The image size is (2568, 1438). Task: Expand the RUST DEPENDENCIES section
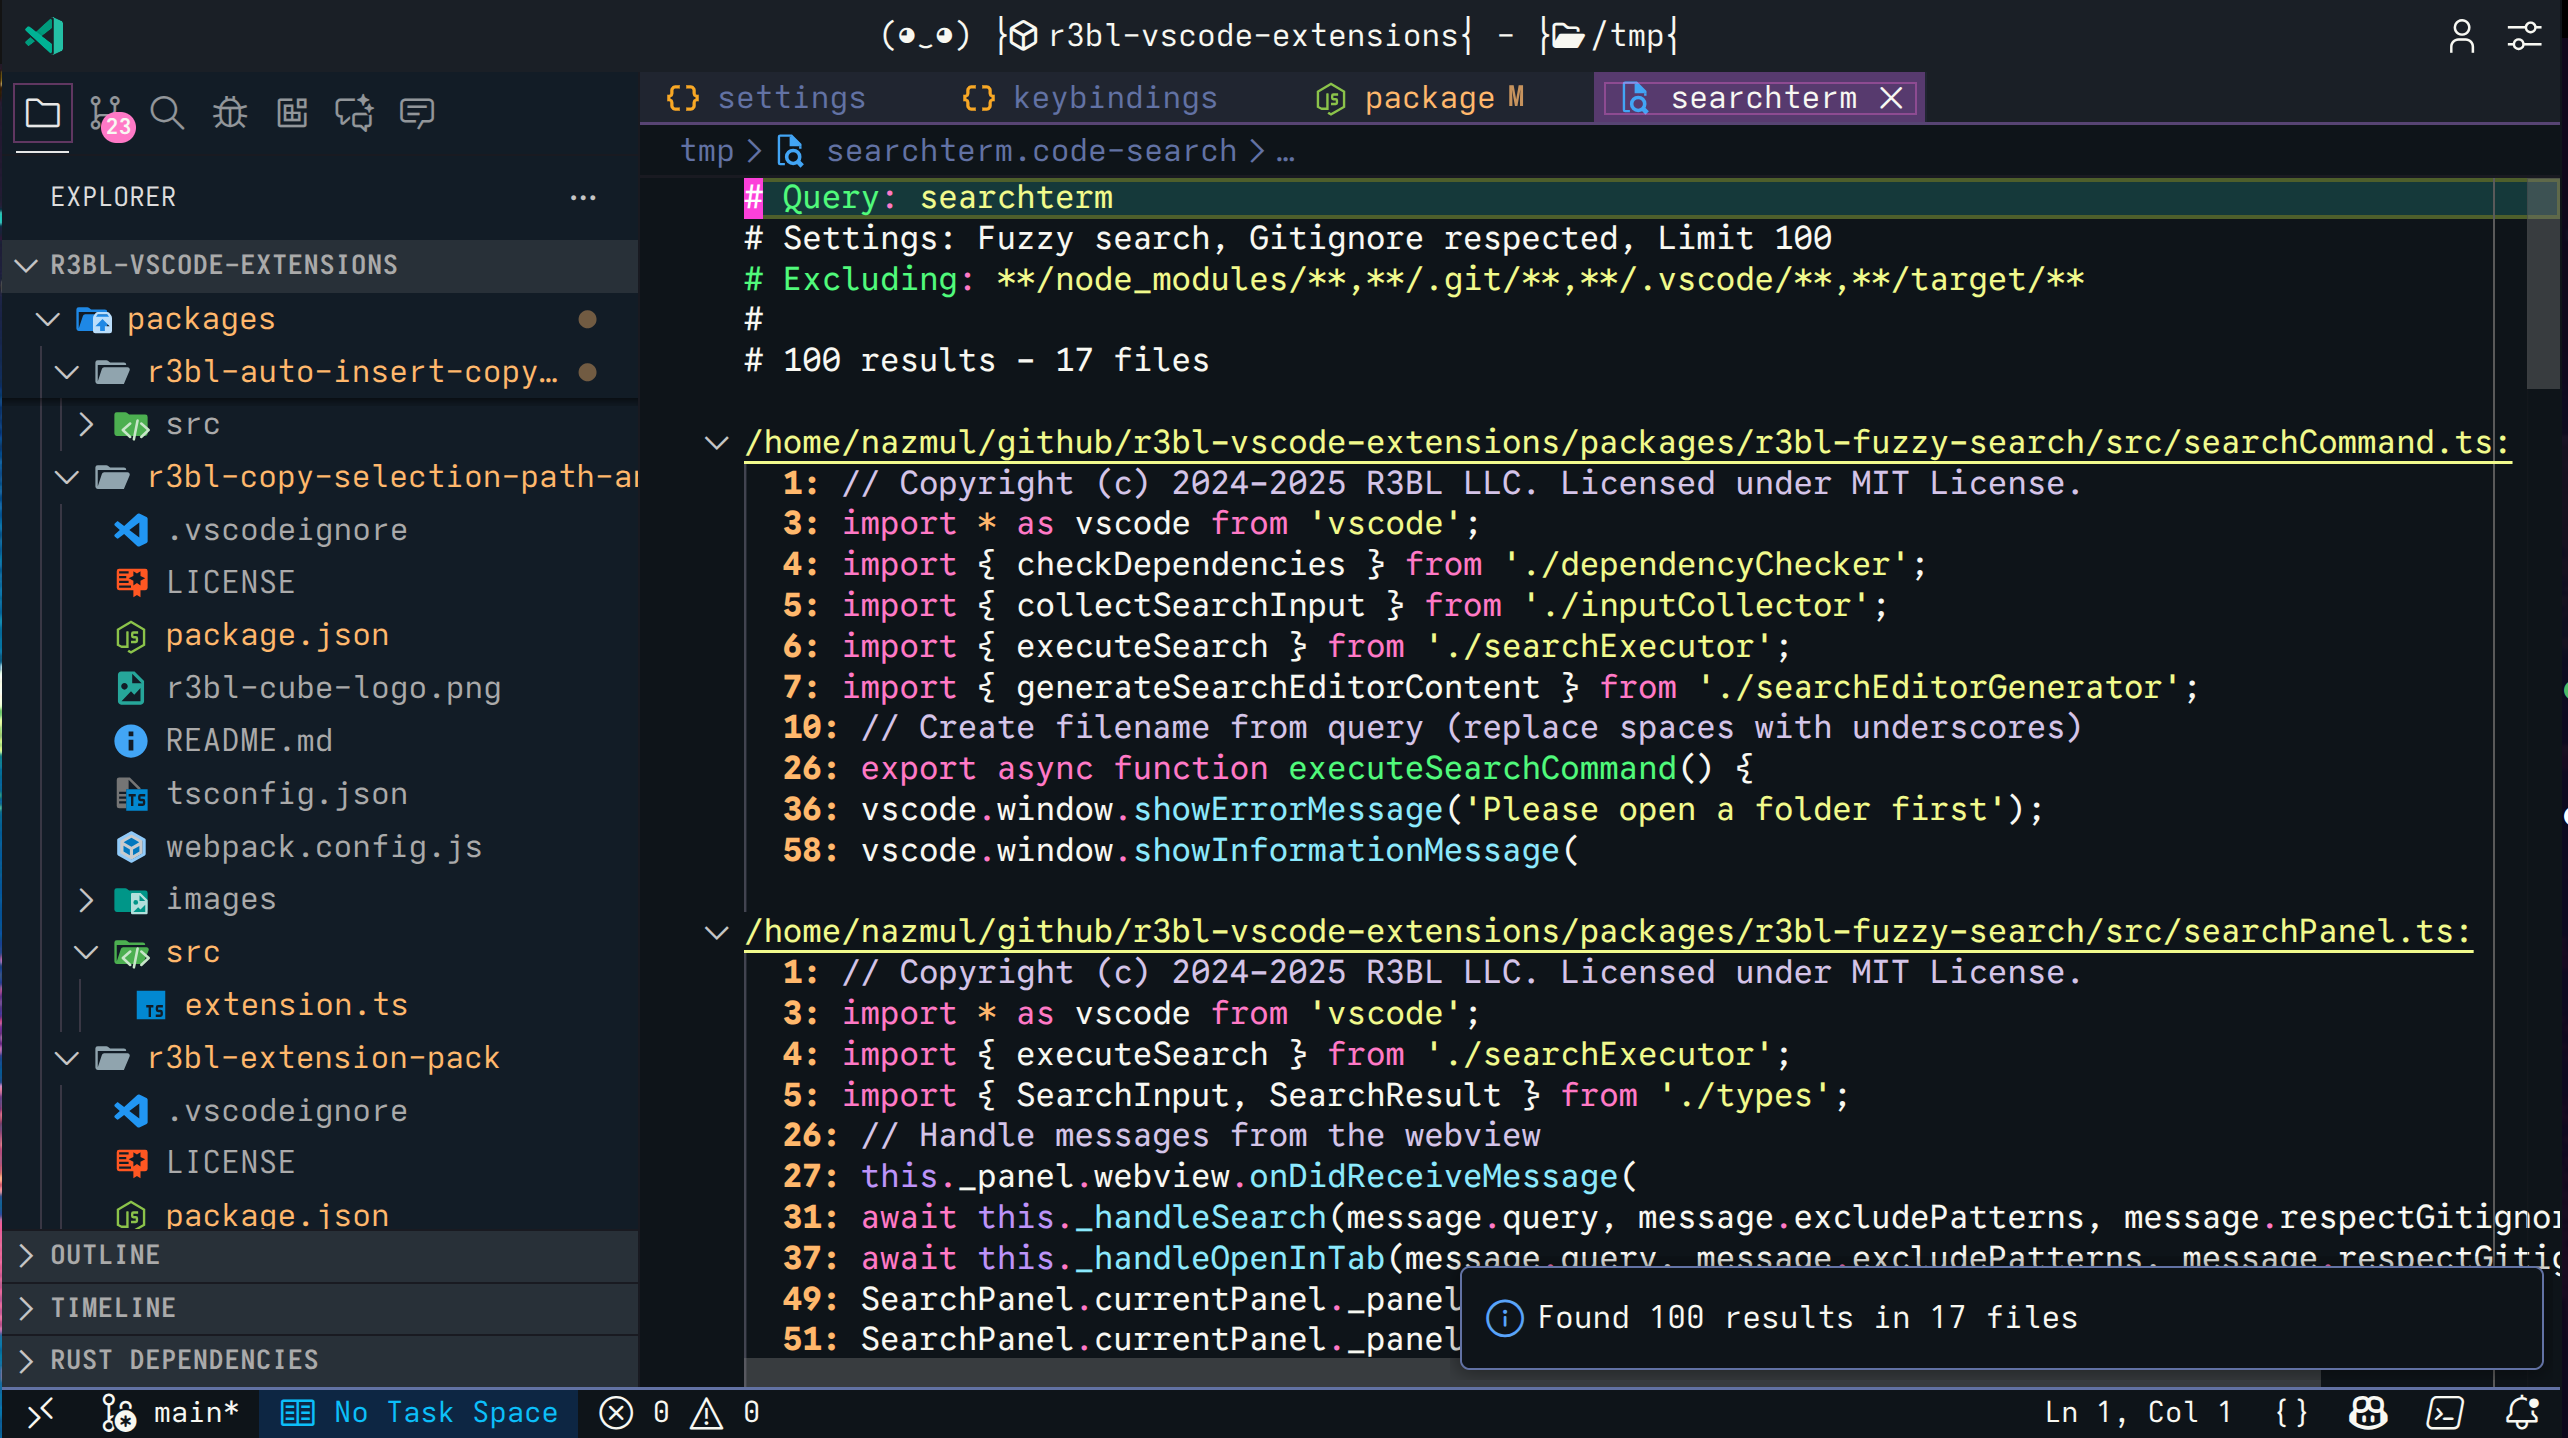tap(183, 1359)
